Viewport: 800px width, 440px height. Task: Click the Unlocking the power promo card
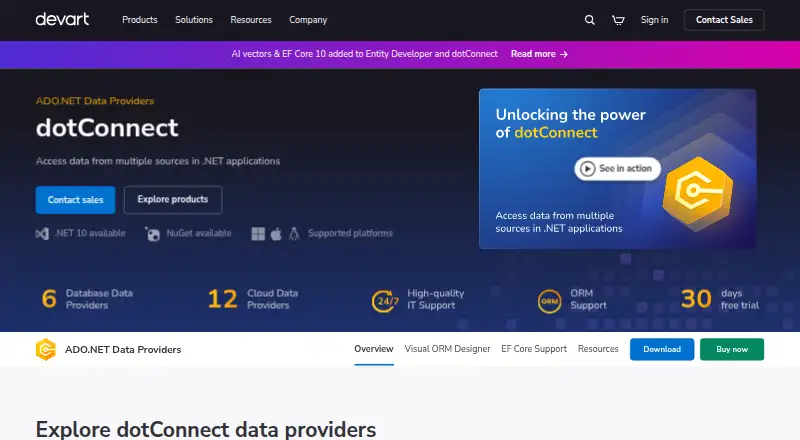617,168
